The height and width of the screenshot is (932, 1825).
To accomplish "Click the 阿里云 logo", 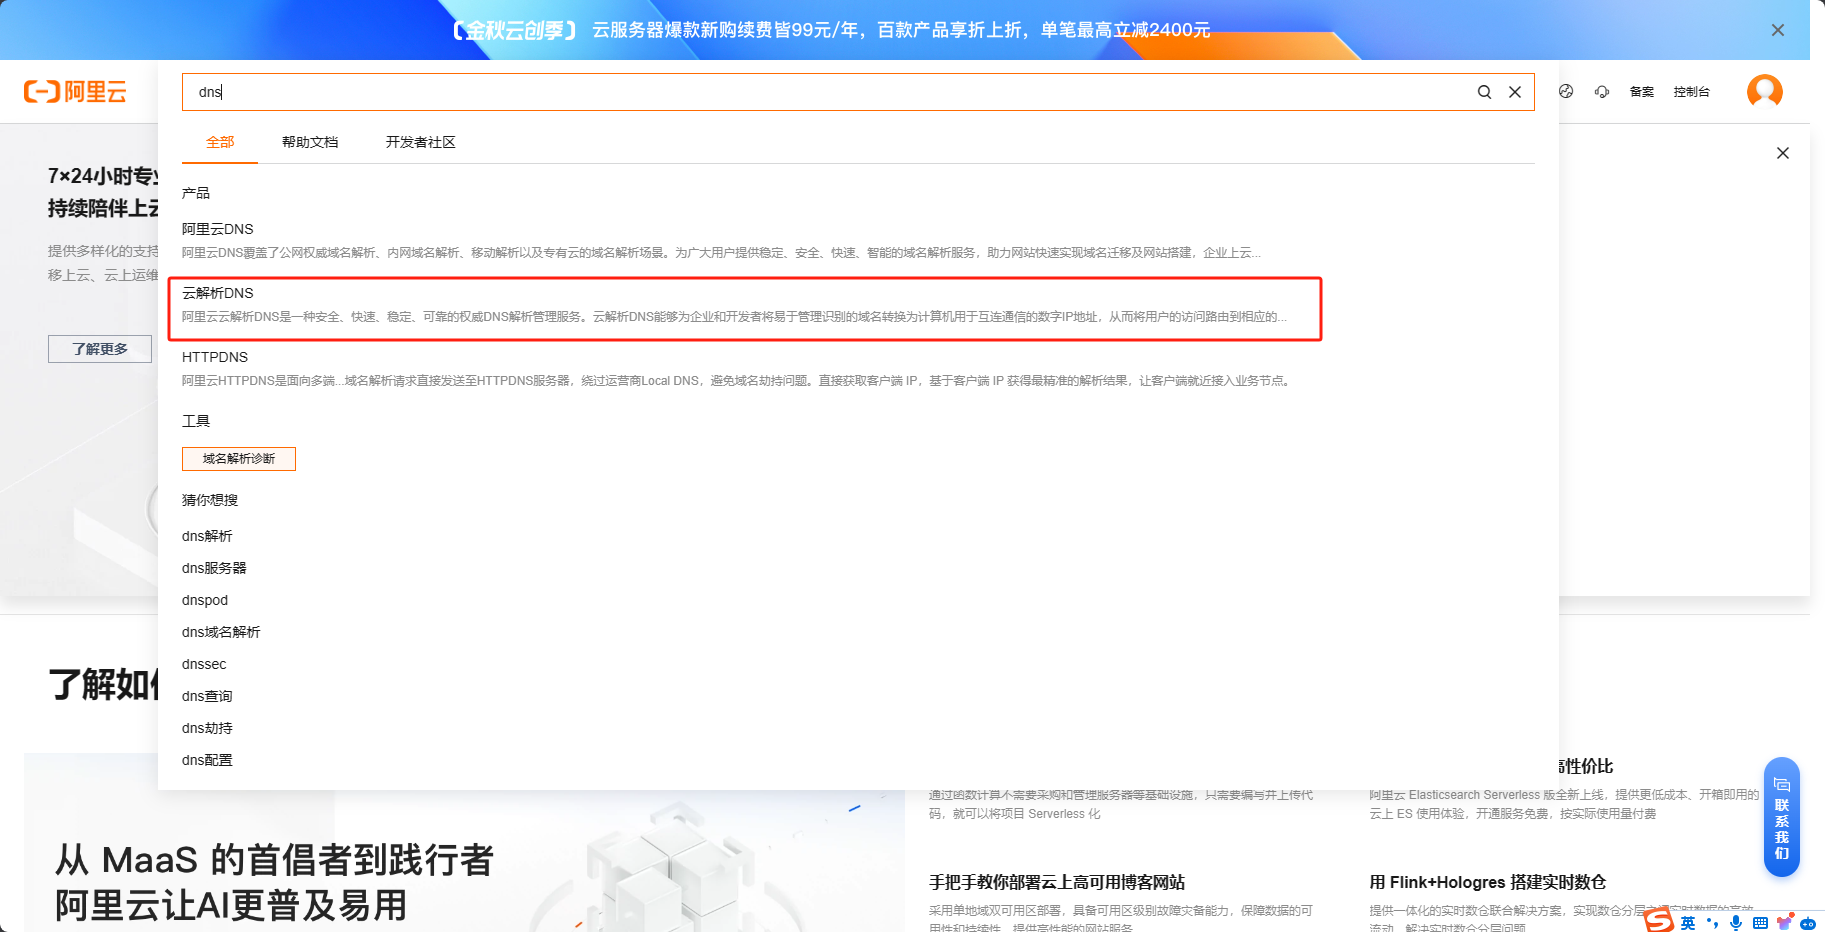I will (75, 92).
